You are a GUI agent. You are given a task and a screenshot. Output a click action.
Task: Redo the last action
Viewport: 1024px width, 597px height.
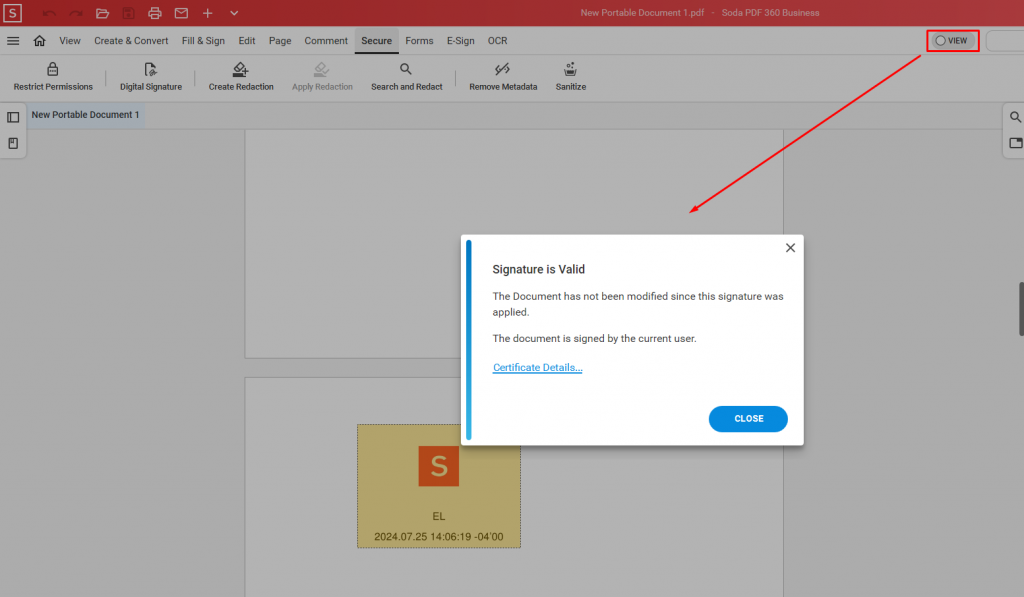click(76, 13)
